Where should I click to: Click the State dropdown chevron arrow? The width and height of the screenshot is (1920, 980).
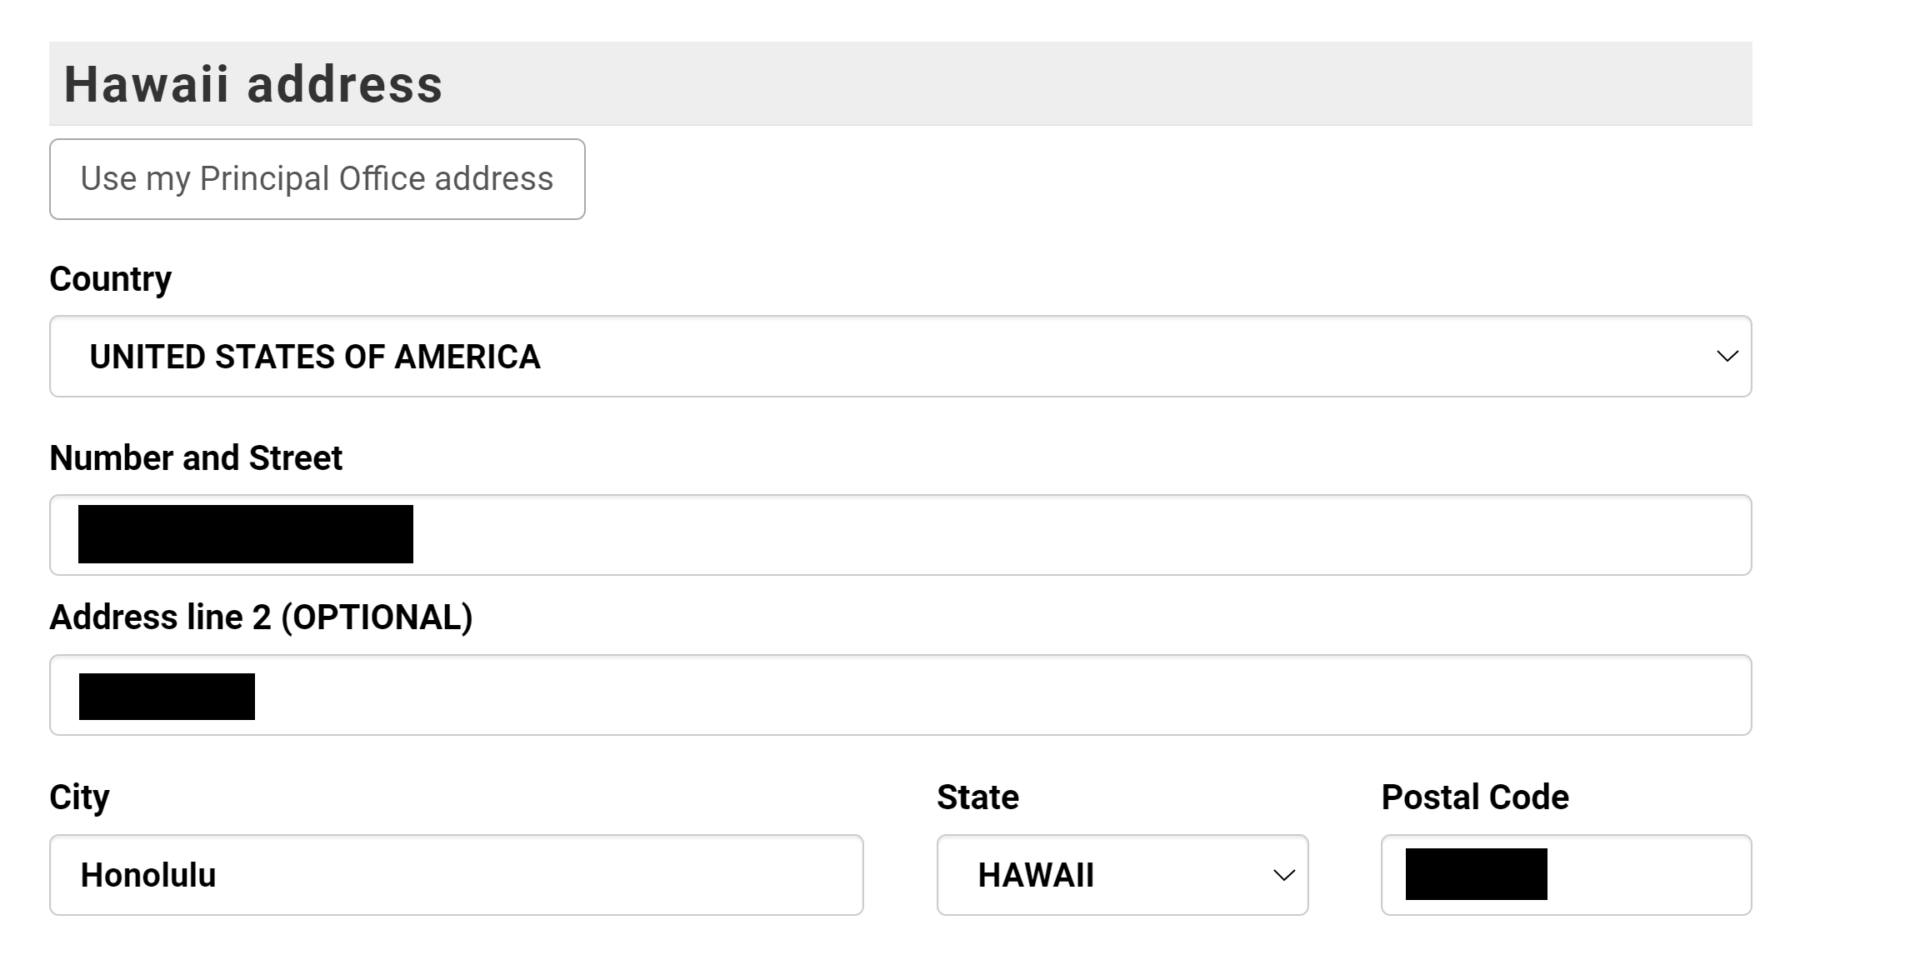1284,875
